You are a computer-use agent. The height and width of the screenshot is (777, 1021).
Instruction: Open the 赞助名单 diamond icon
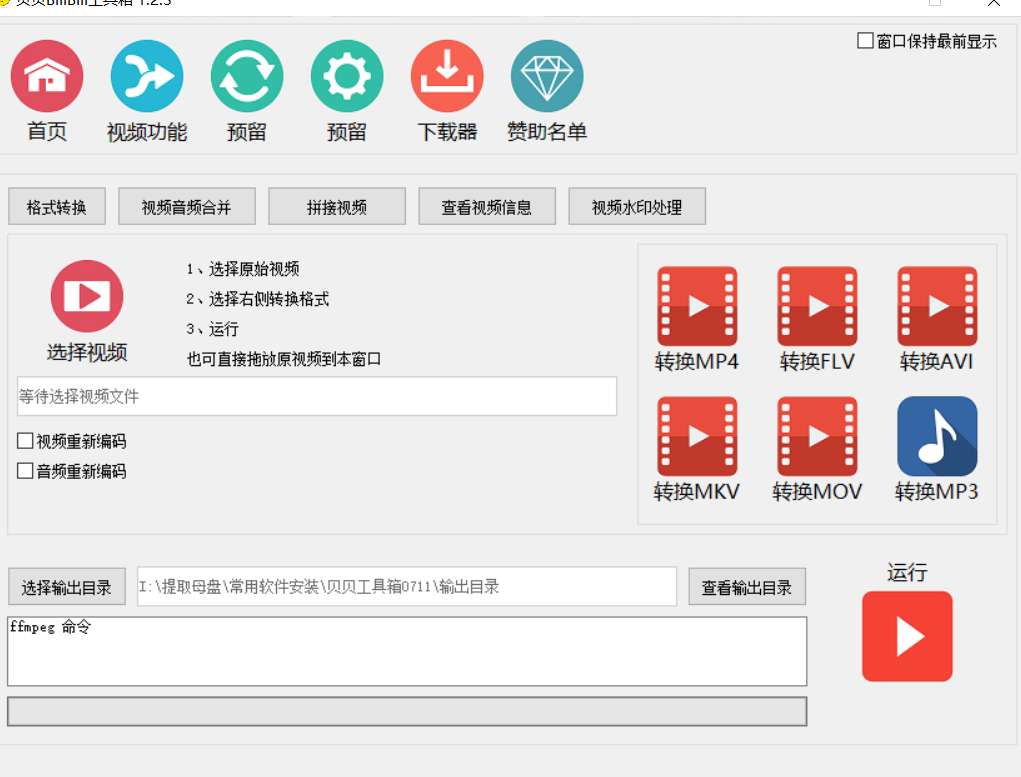(547, 76)
